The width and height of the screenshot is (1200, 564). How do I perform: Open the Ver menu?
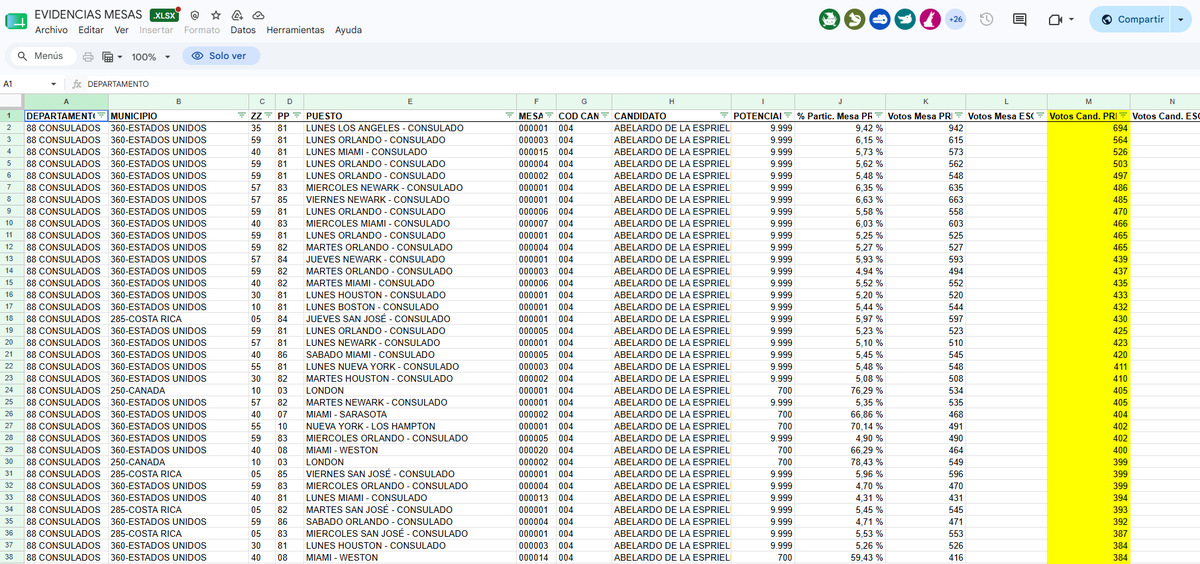tap(121, 30)
